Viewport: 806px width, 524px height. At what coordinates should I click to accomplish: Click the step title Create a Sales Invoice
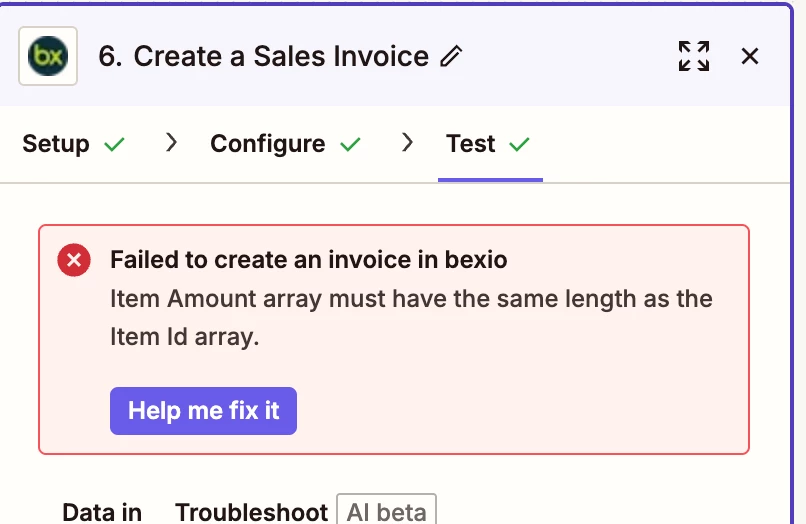point(264,56)
